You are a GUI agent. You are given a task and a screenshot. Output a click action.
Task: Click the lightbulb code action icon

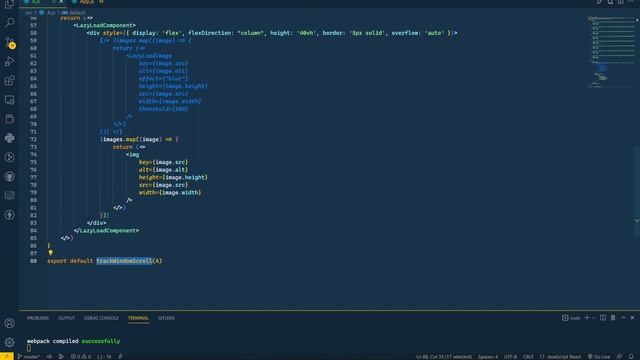(x=50, y=253)
